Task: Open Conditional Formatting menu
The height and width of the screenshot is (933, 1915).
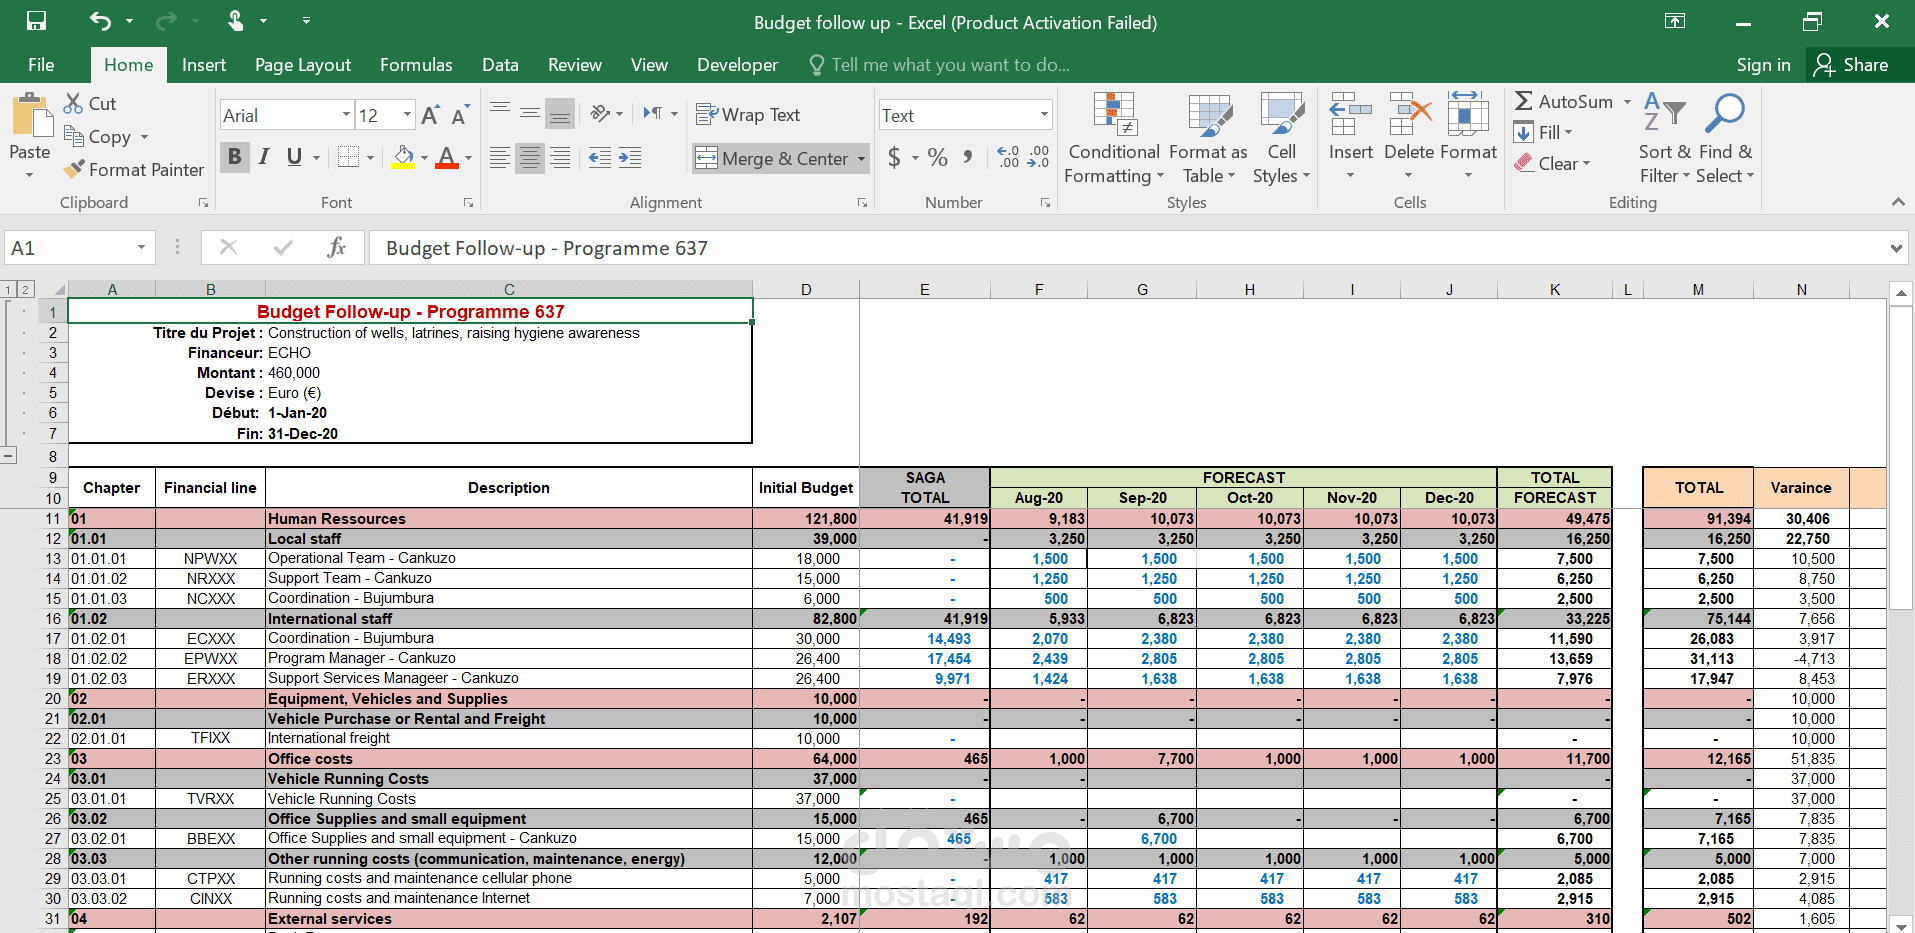Action: click(x=1114, y=138)
